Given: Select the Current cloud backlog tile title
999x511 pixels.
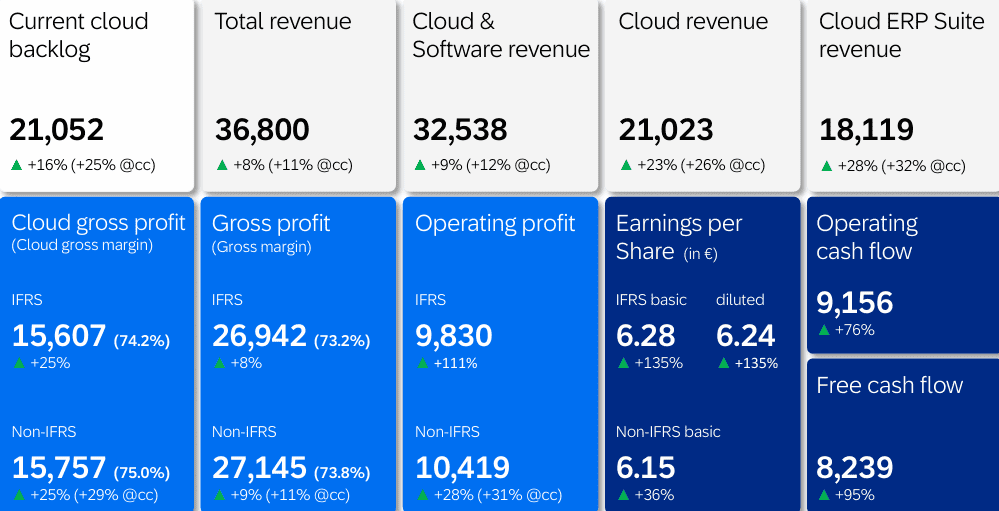Looking at the screenshot, I should point(78,36).
